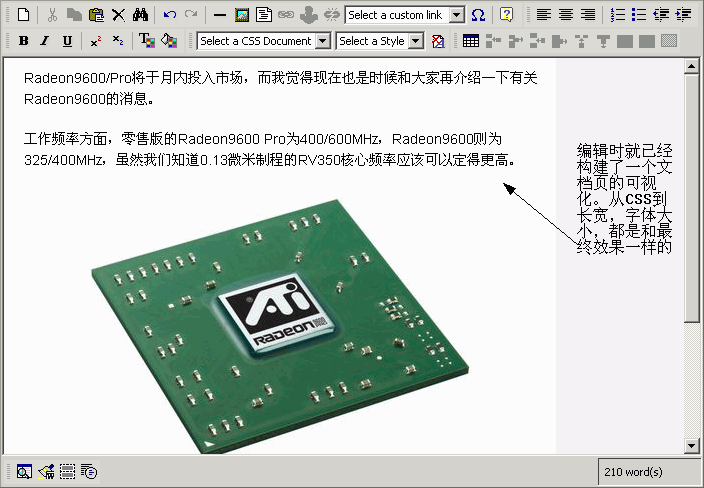Image resolution: width=704 pixels, height=488 pixels.
Task: Toggle superscript formatting
Action: click(96, 41)
